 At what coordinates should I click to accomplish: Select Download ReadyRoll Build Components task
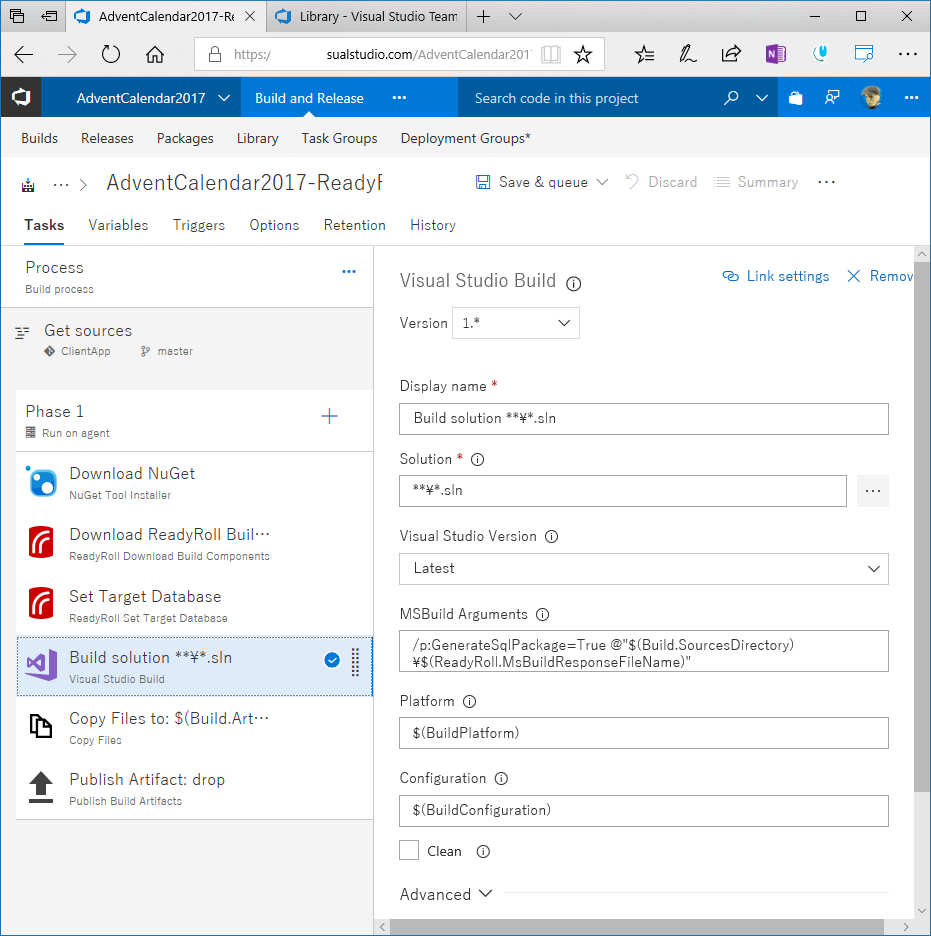(x=195, y=544)
